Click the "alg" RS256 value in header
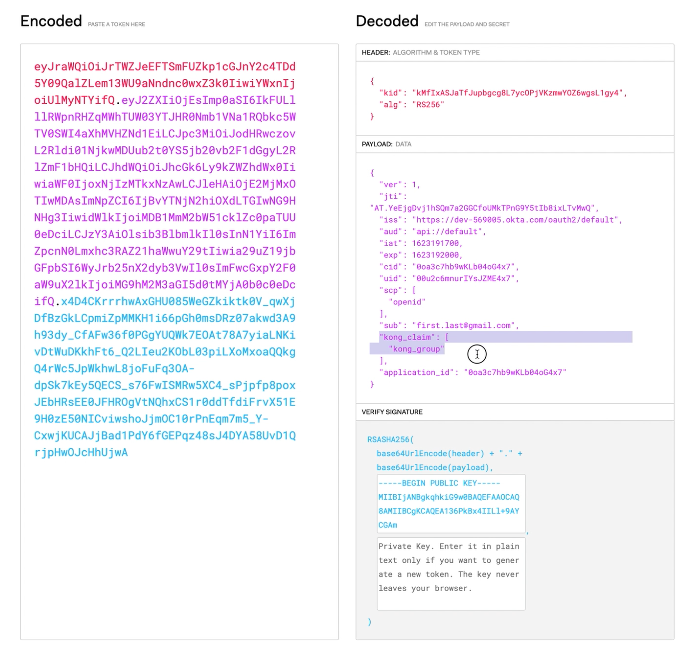 tap(433, 103)
